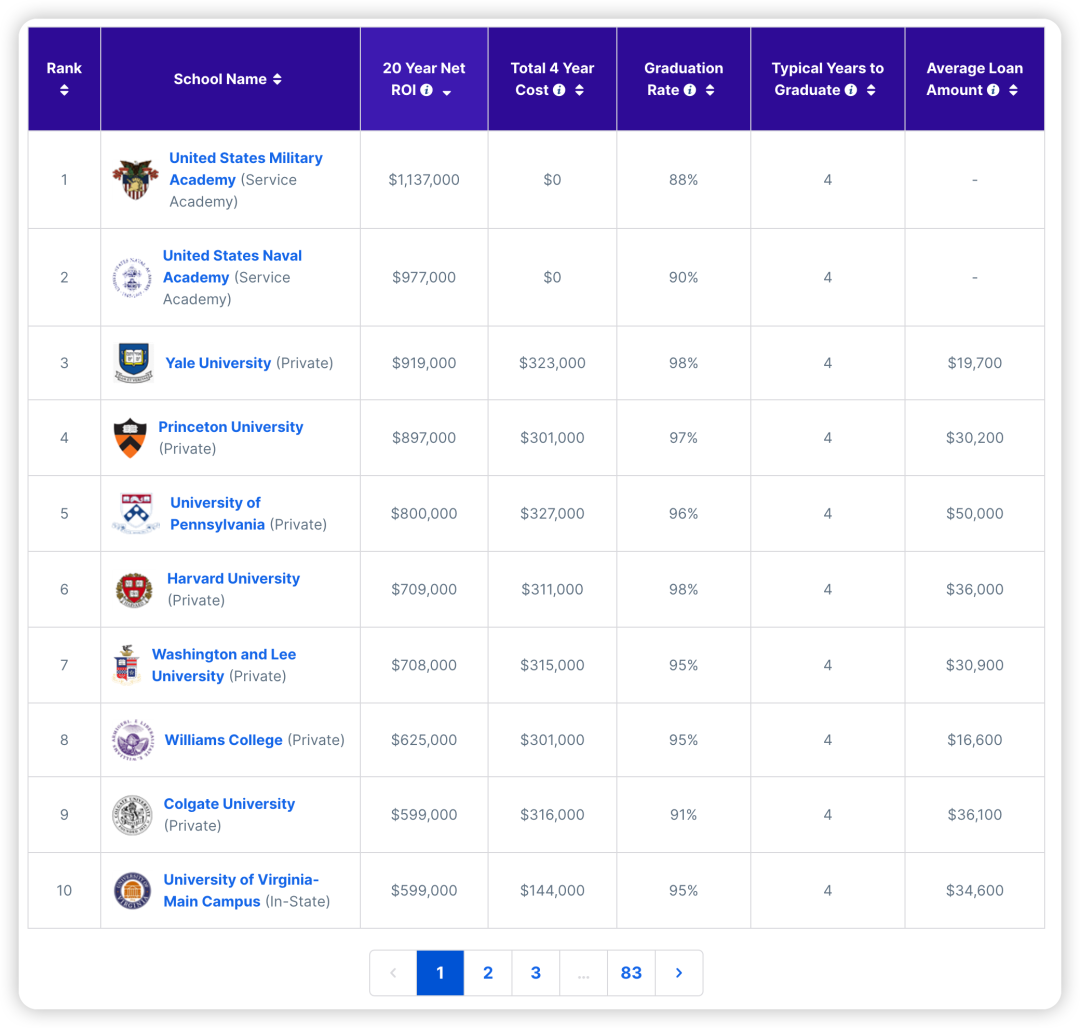
Task: Click the $897,000 ROI value
Action: point(424,438)
